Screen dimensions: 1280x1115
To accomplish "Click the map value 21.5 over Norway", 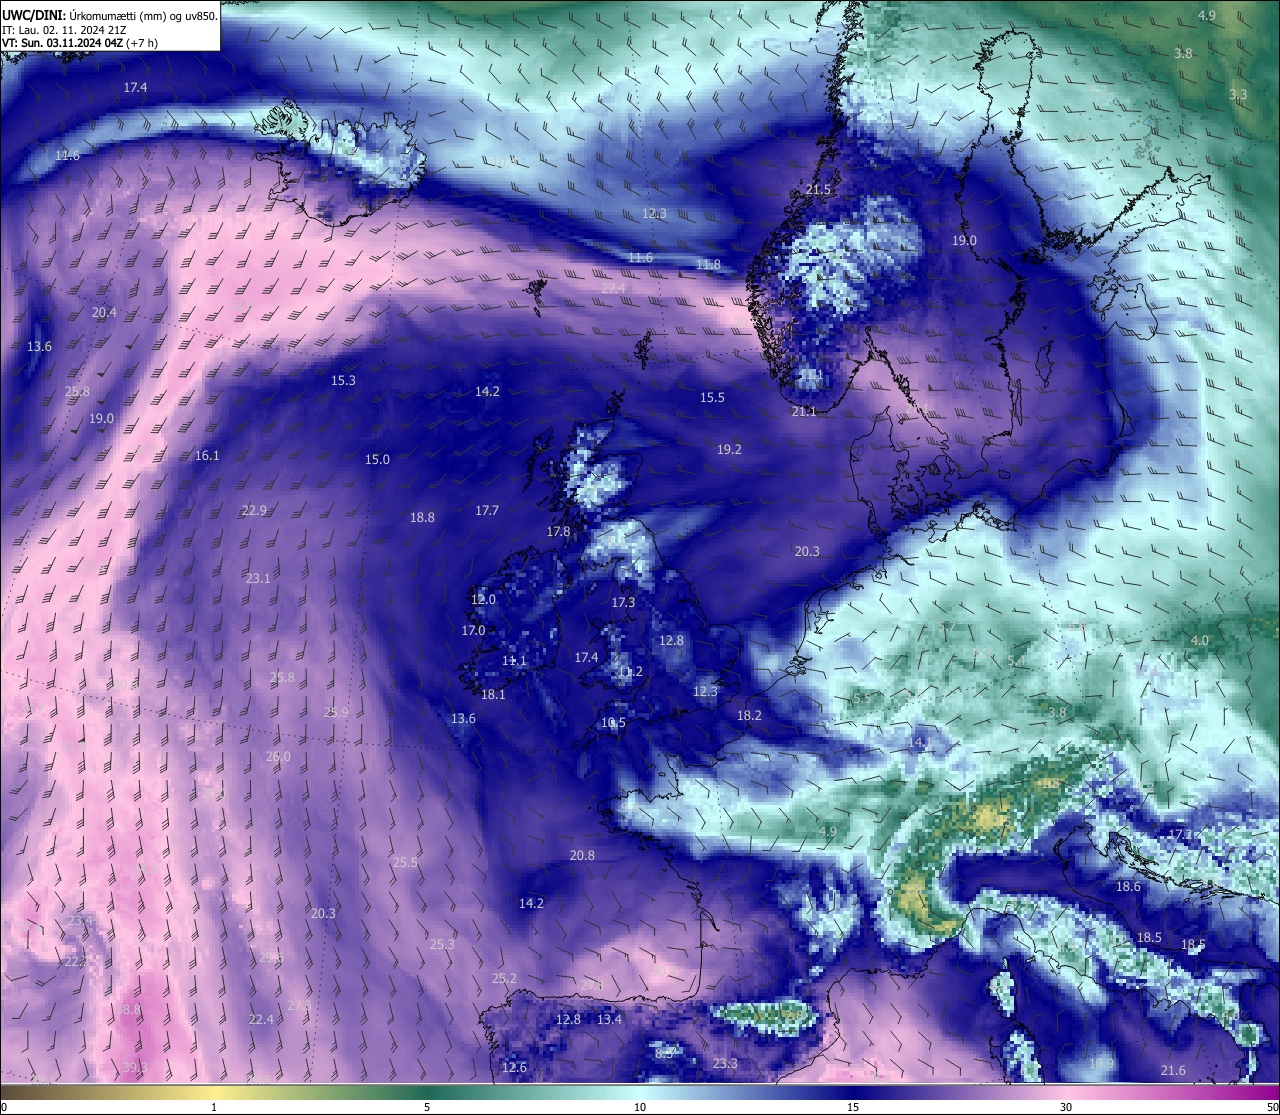I will [x=818, y=189].
